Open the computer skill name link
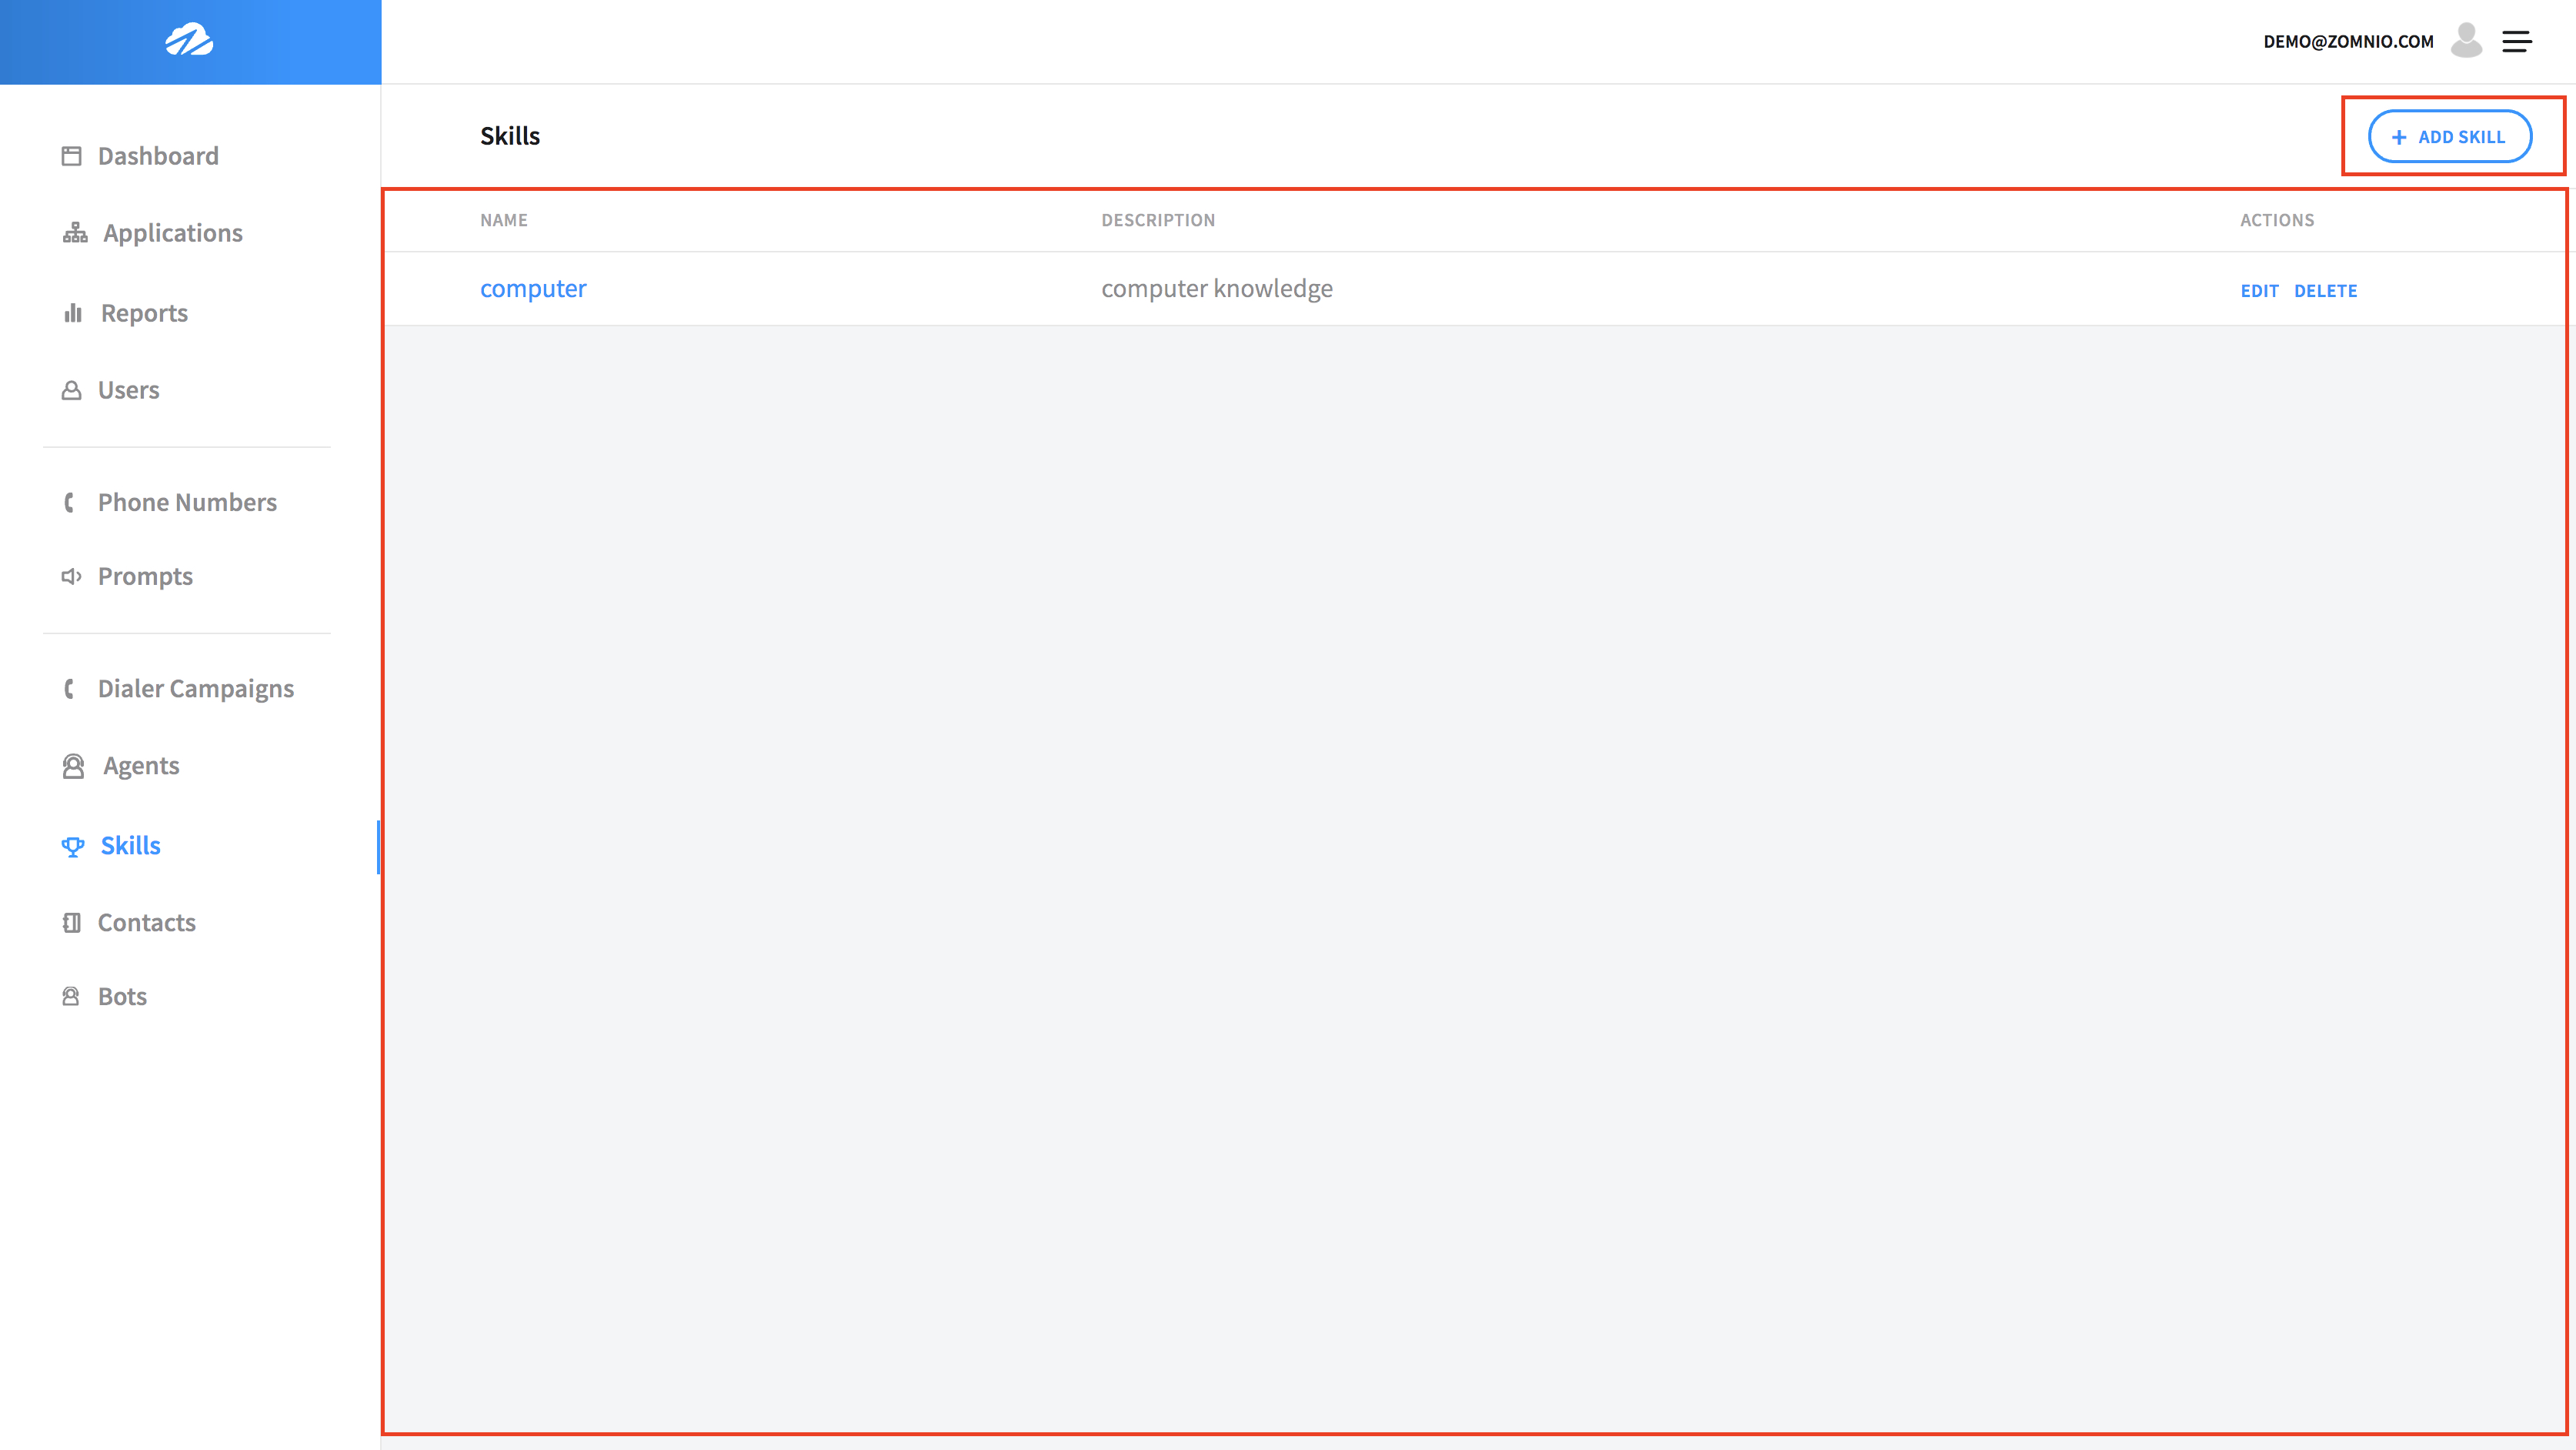This screenshot has width=2576, height=1450. point(533,288)
